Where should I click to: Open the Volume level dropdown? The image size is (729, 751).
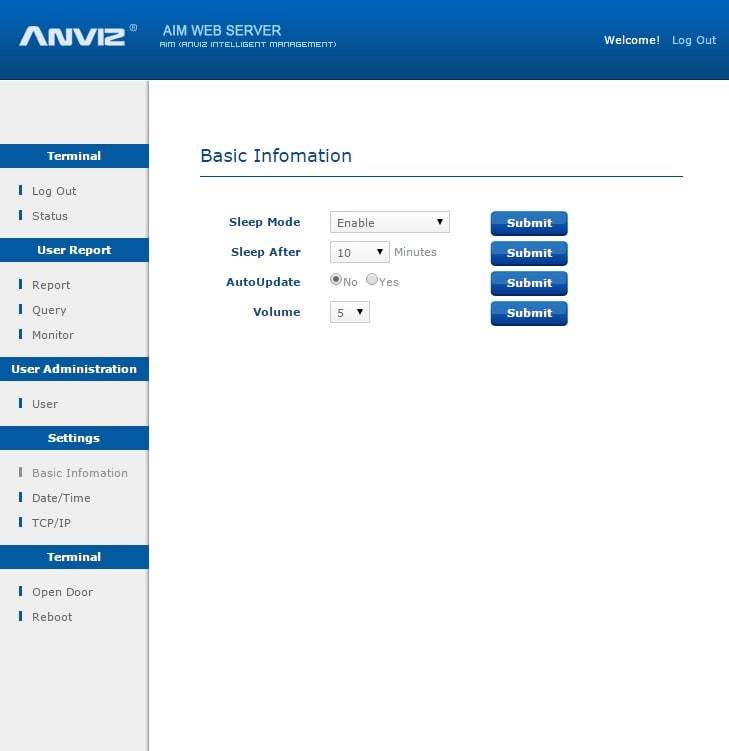point(349,312)
